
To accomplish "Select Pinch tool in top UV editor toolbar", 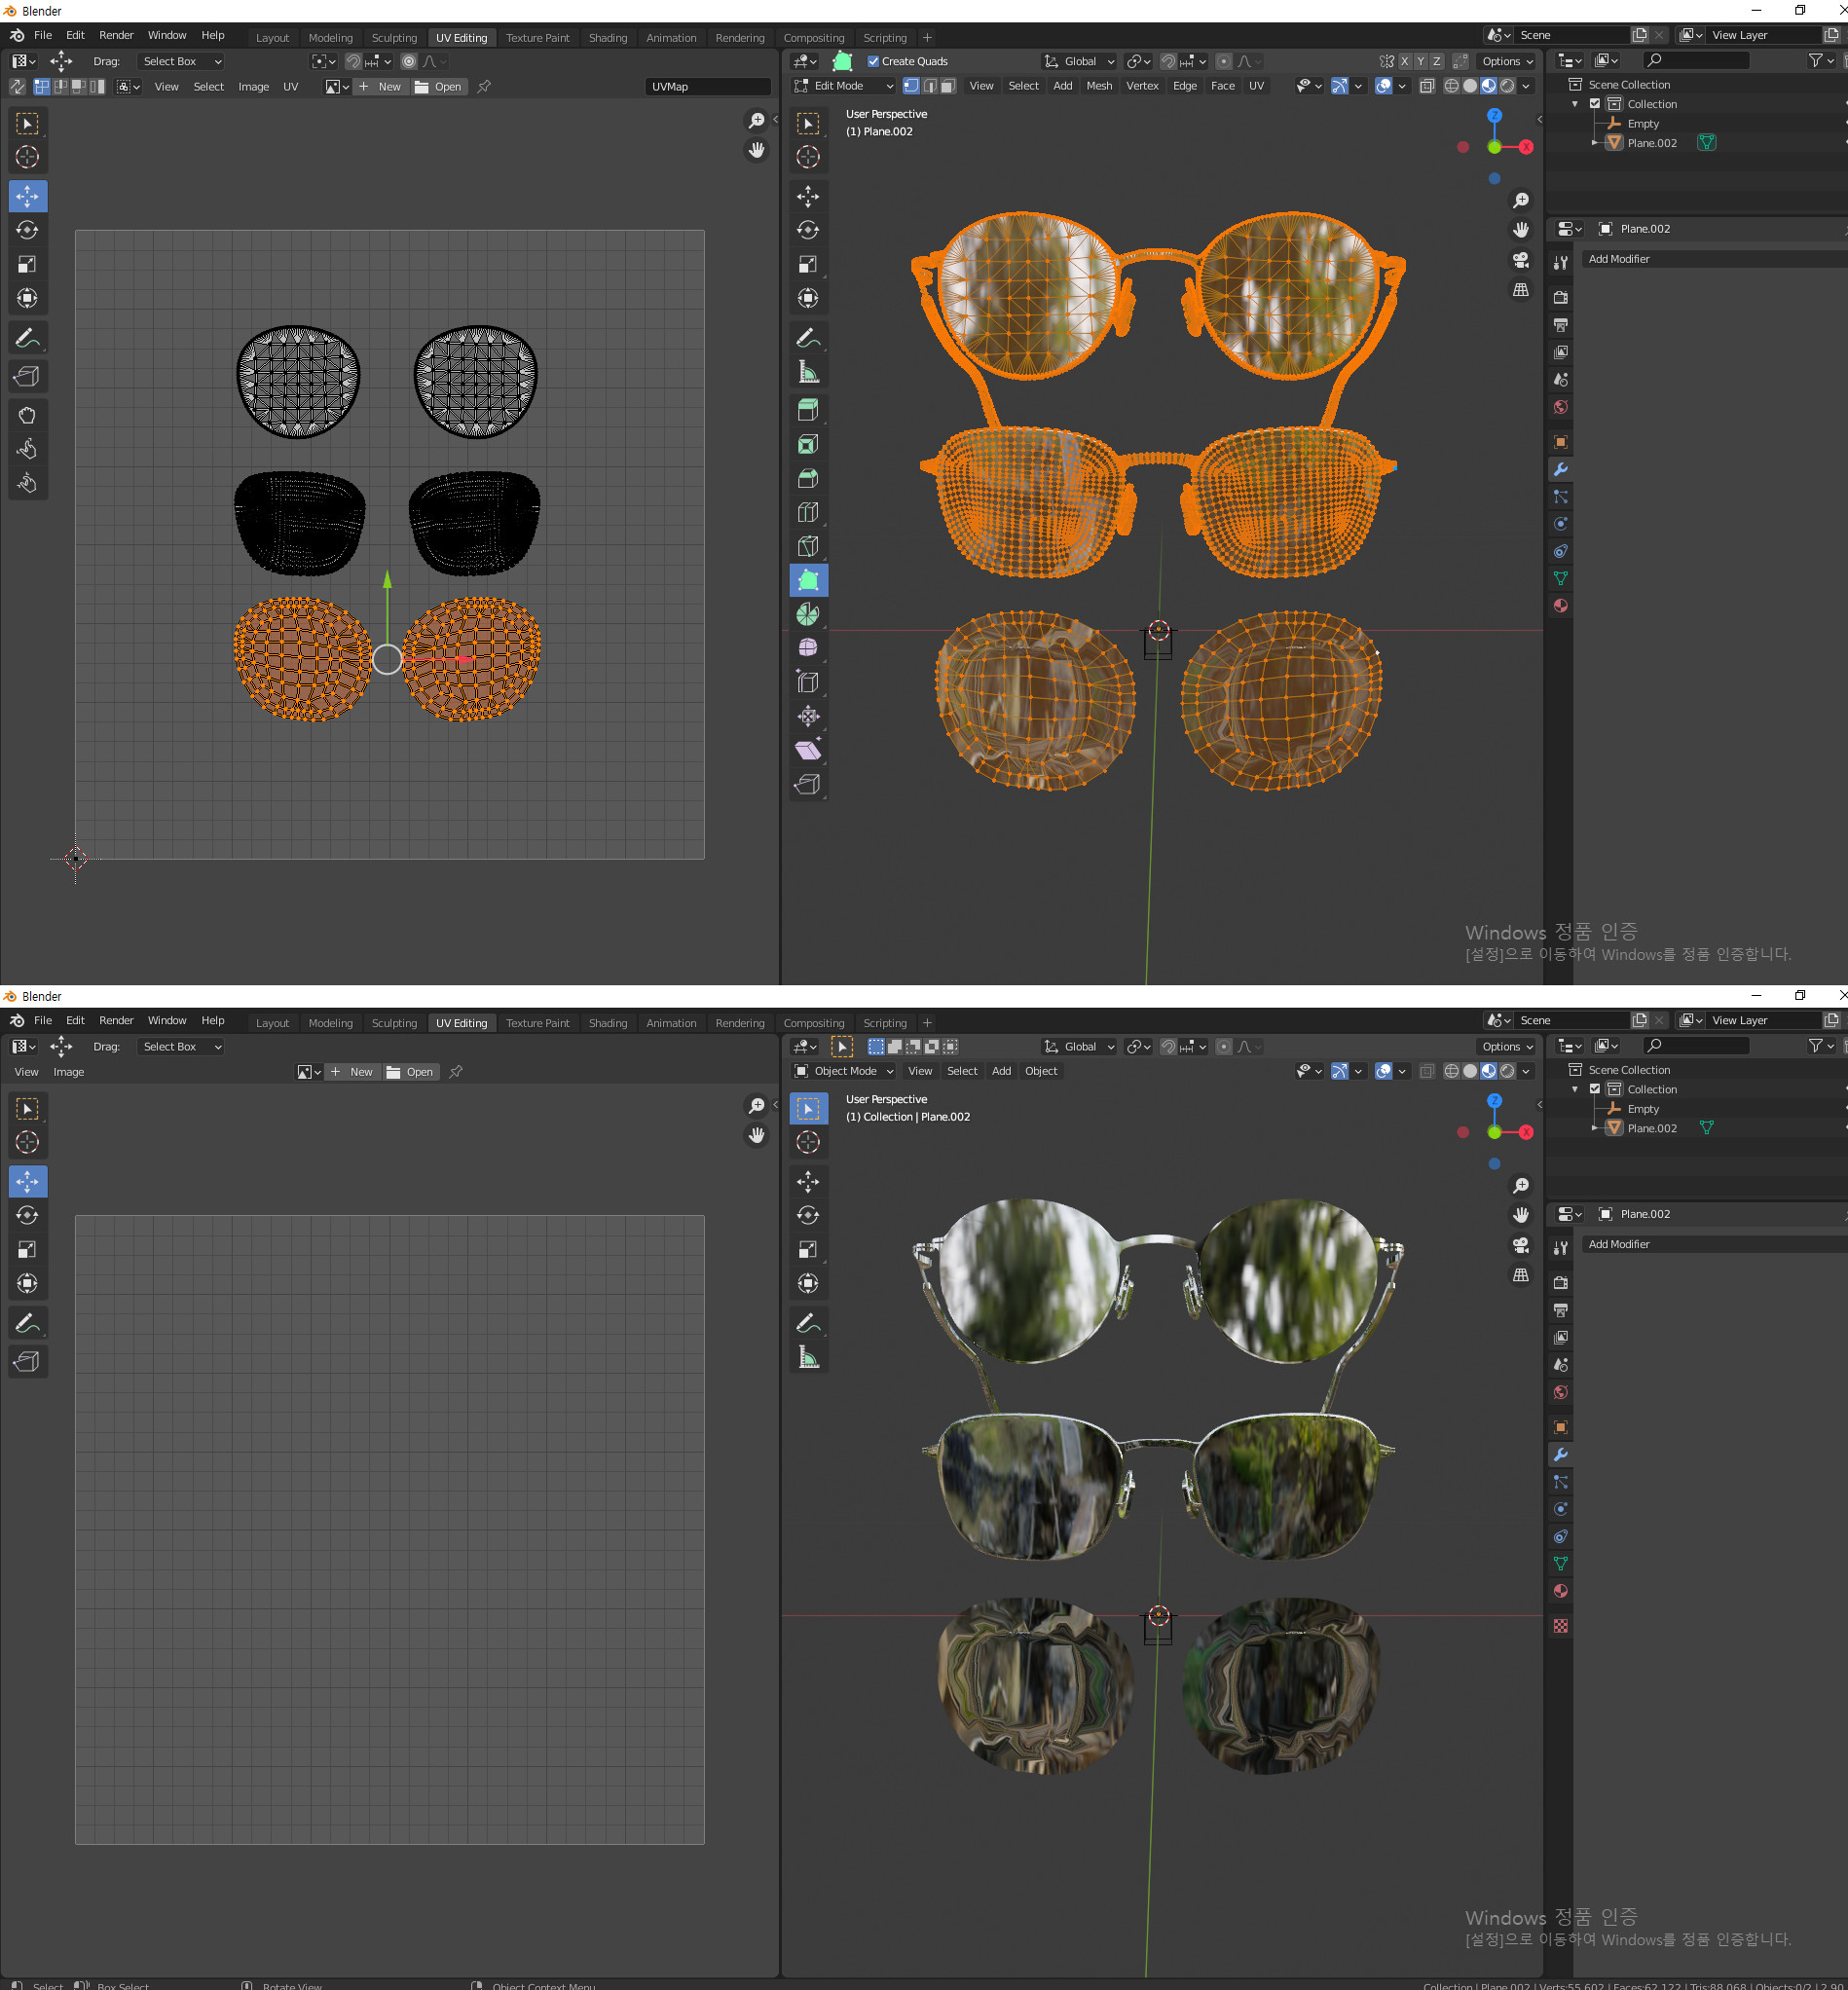I will [x=27, y=483].
